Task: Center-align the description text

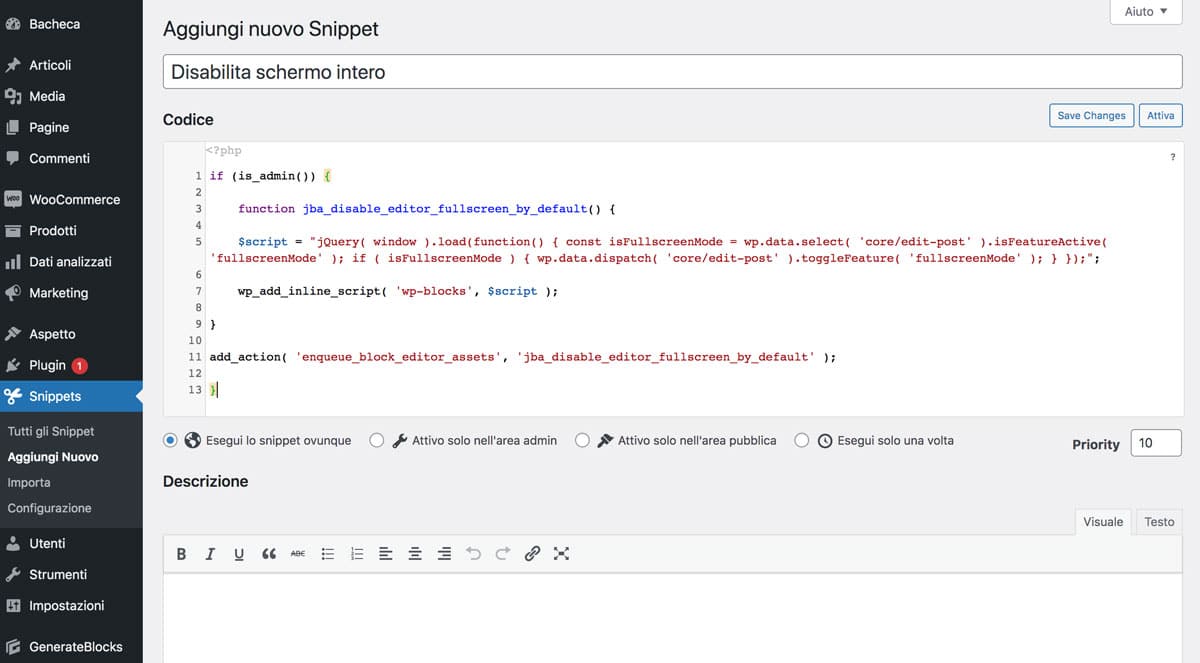Action: (x=415, y=553)
